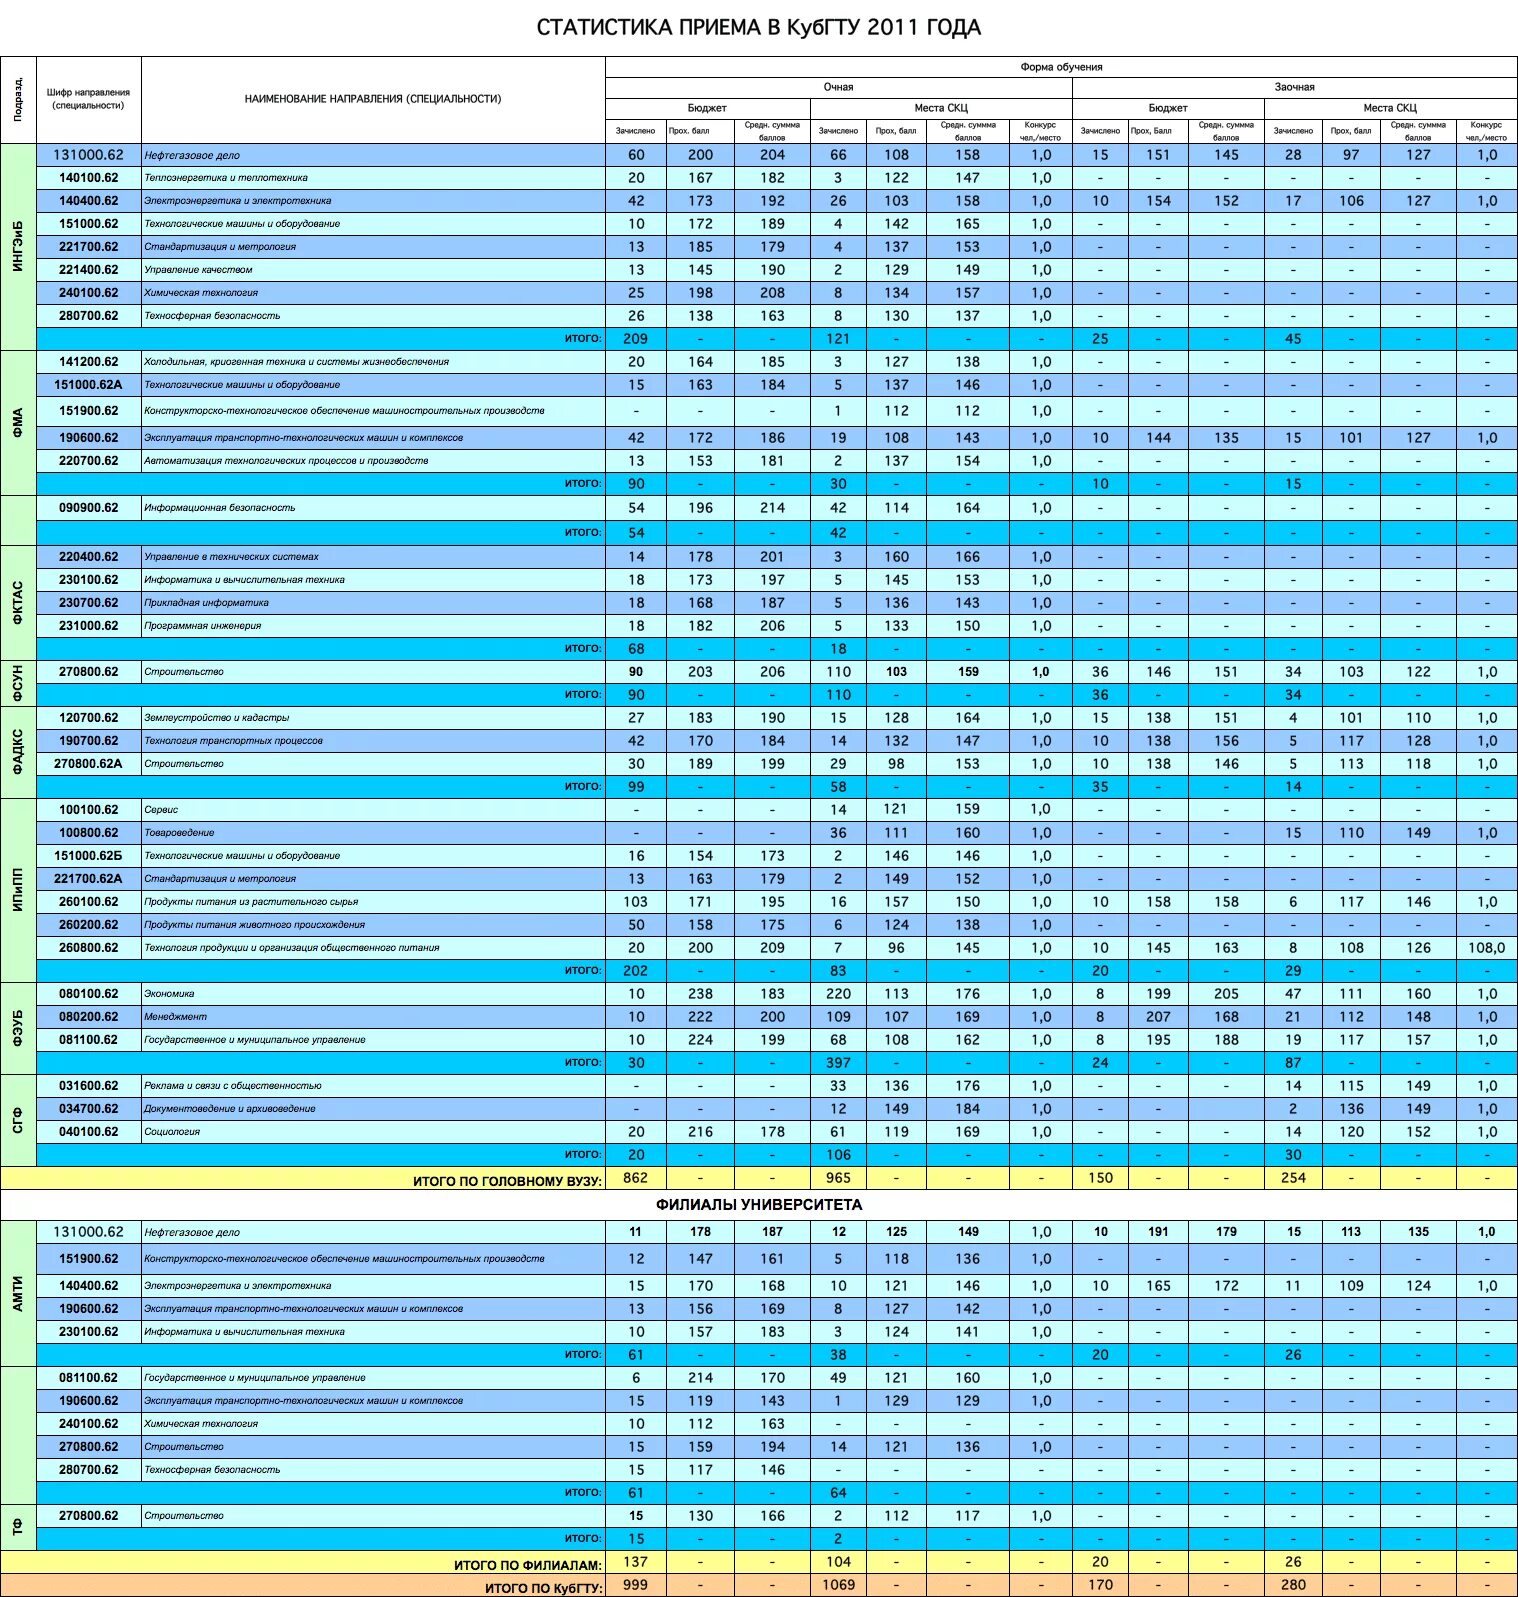Select the 'Места СКЦ' header under Очная
This screenshot has width=1518, height=1597.
(940, 108)
